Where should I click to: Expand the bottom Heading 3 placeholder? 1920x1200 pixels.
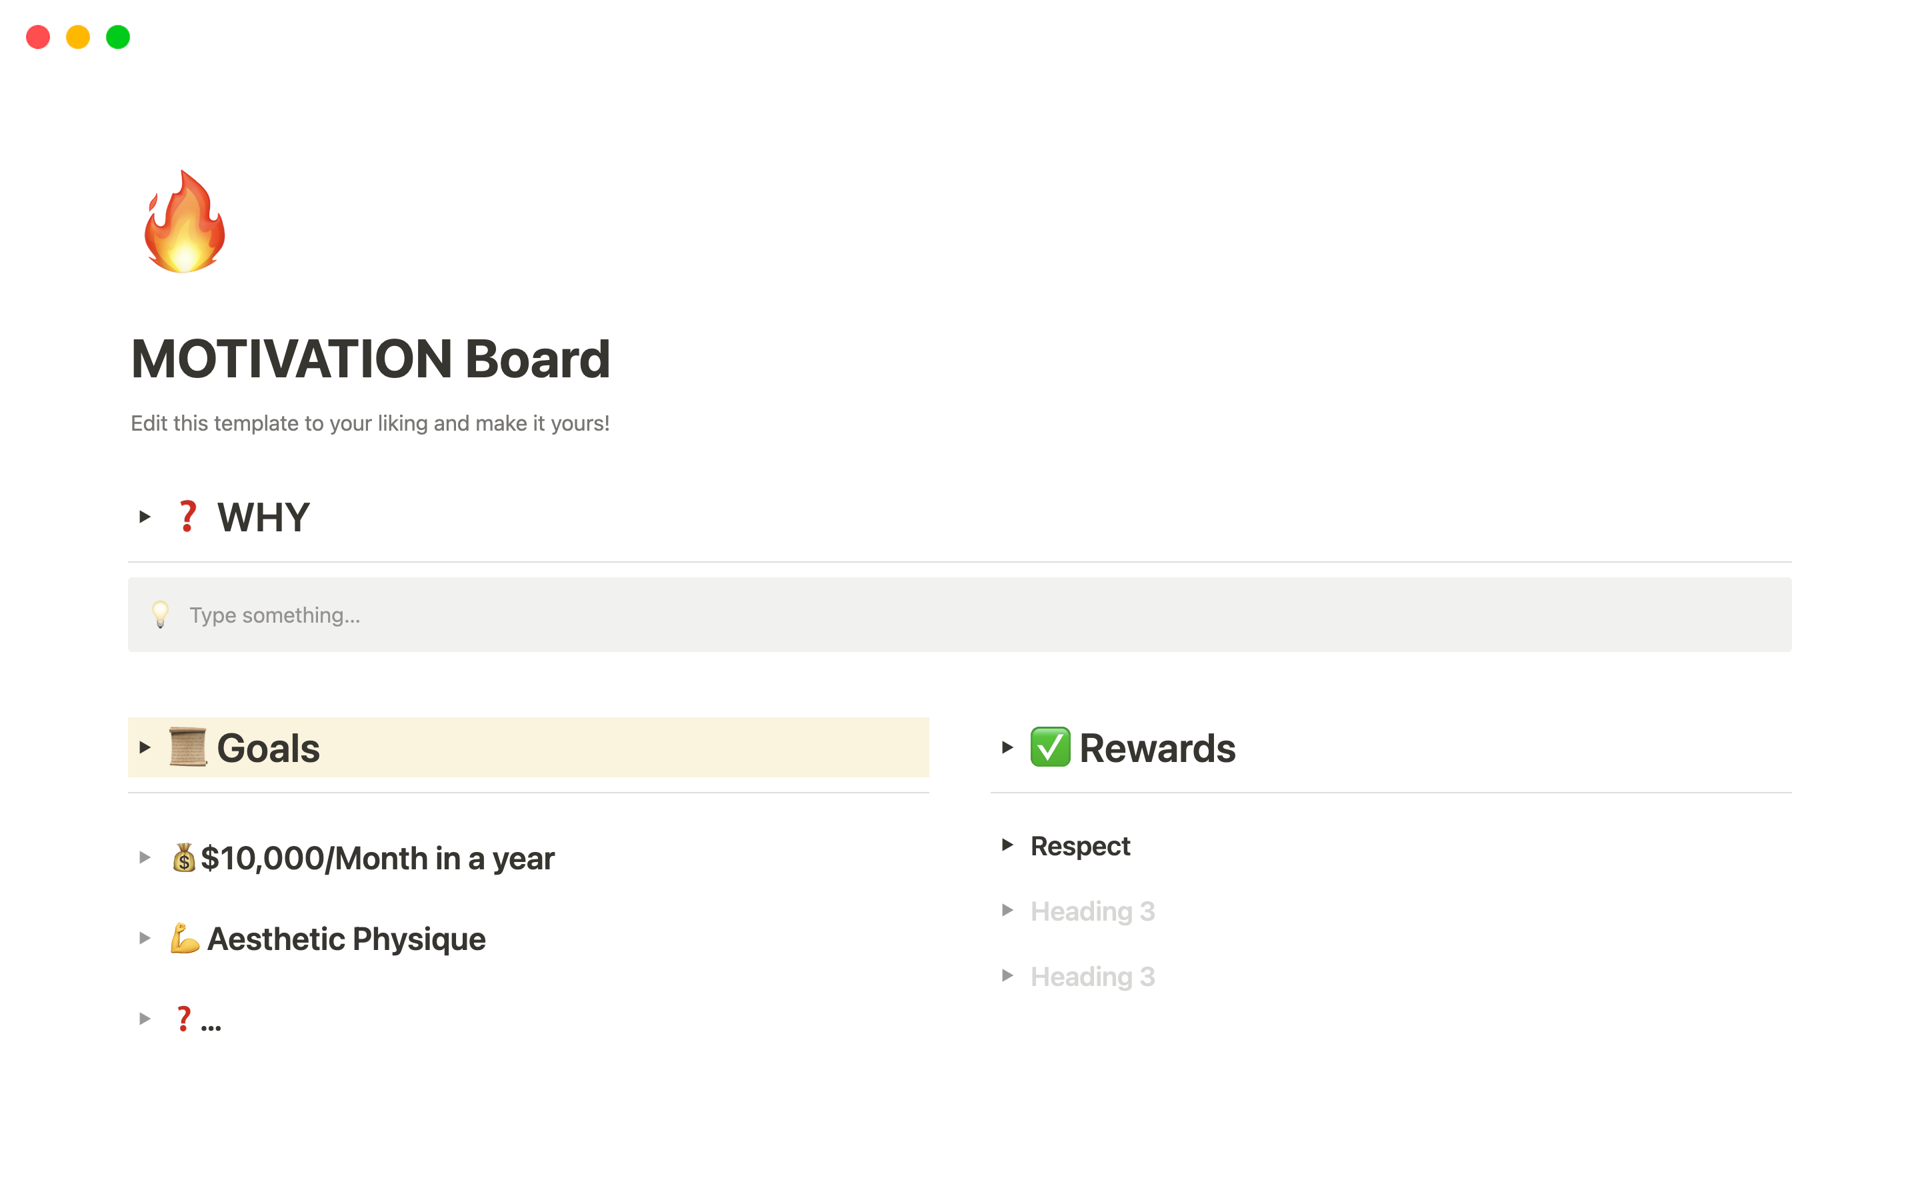tap(1008, 976)
